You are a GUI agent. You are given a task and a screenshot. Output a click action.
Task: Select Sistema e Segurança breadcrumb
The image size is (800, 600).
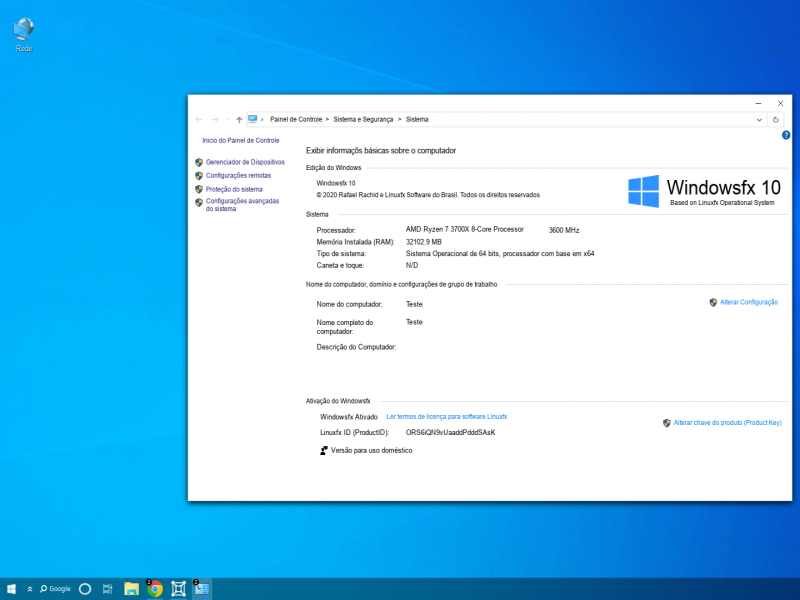(364, 119)
